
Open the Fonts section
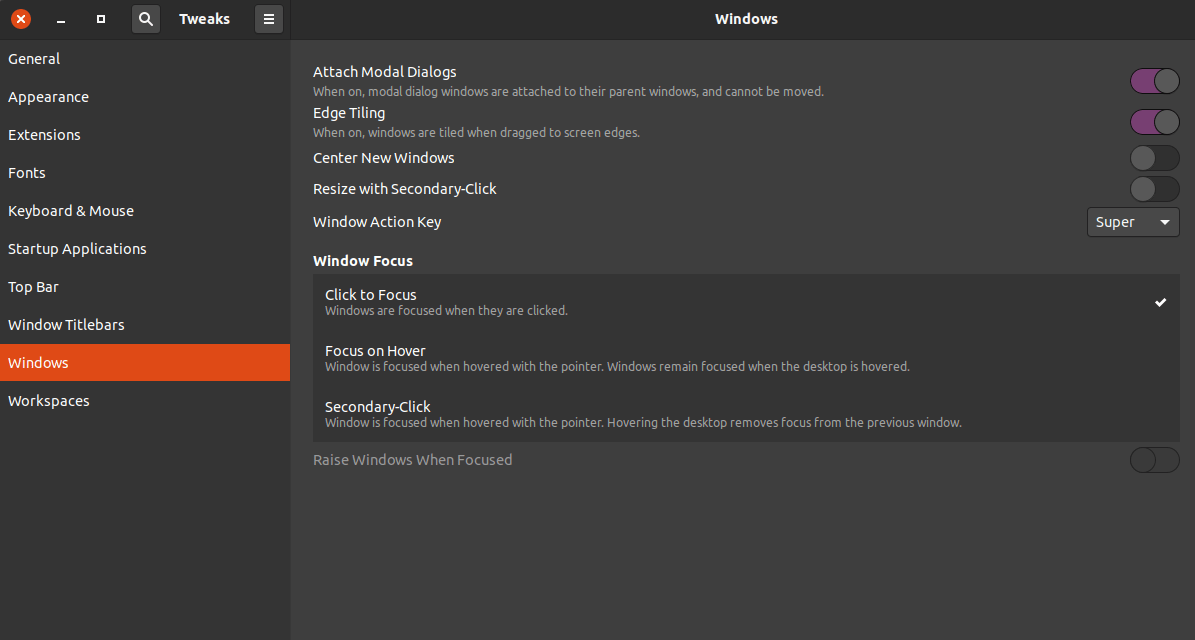click(x=27, y=172)
